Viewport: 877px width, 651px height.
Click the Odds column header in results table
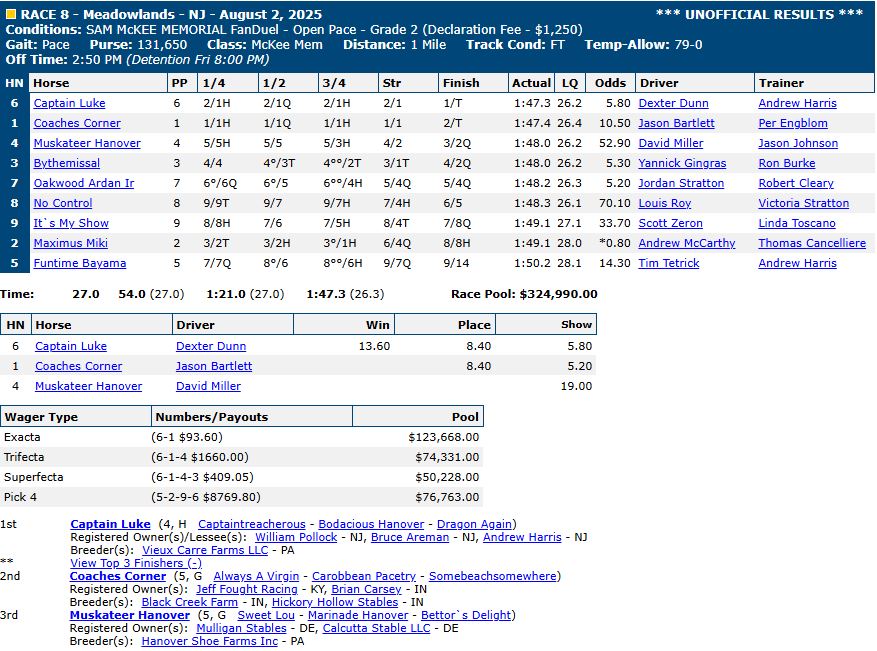[x=610, y=83]
